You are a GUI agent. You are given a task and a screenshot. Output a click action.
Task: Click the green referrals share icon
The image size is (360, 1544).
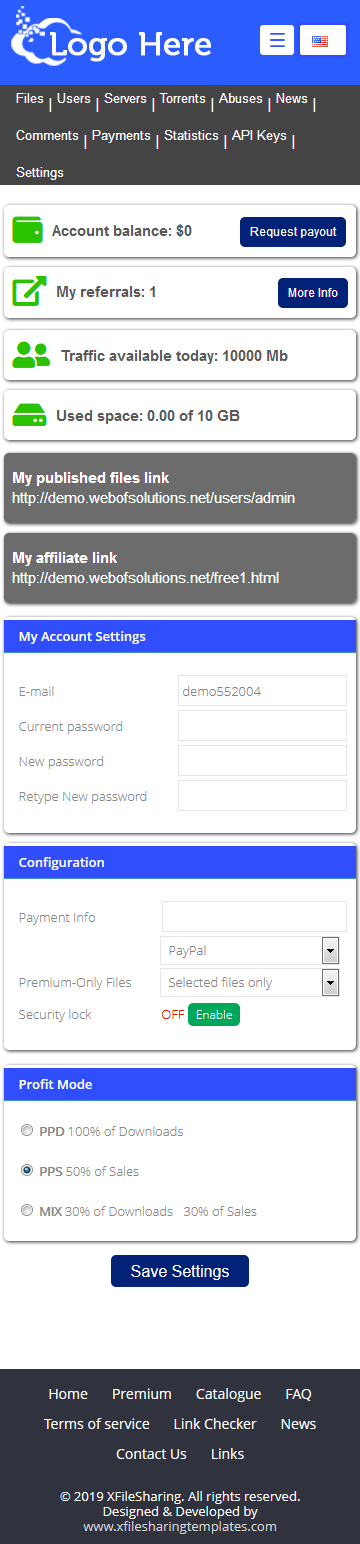29,292
